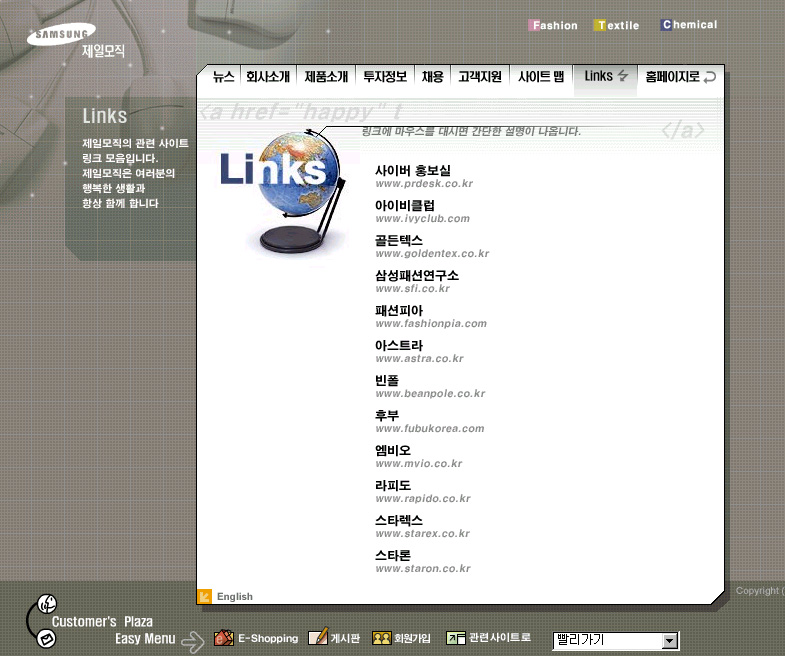
Task: Open the Textile section link
Action: click(x=616, y=25)
